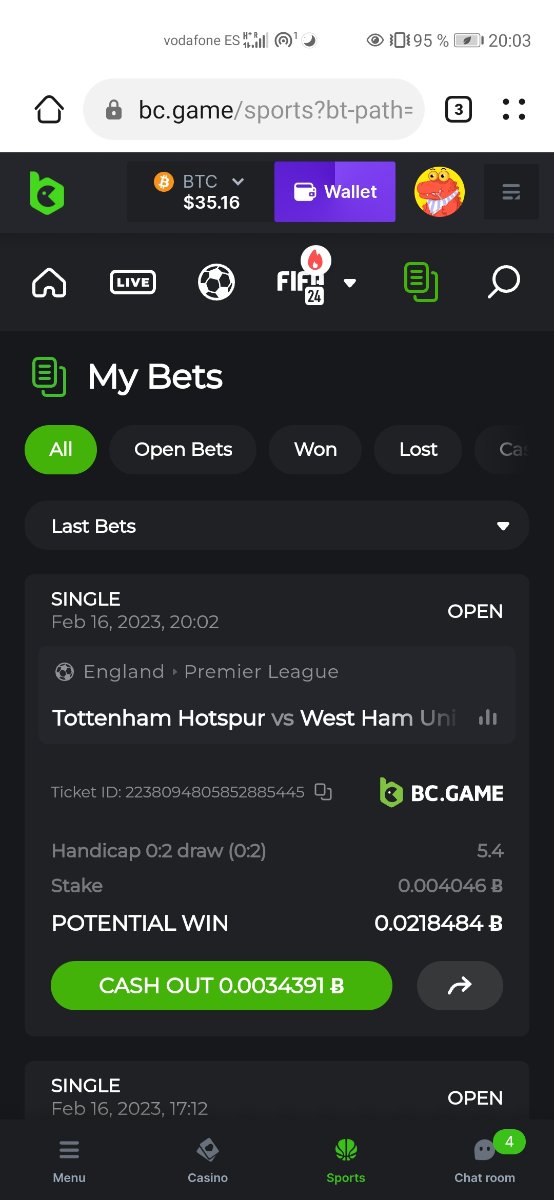Select the Lost filter tab
The width and height of the screenshot is (554, 1200).
(418, 450)
